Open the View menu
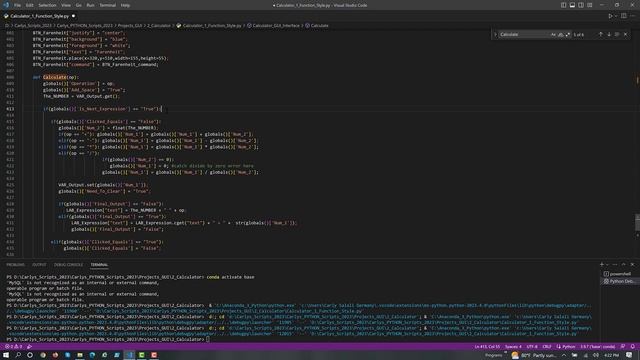 pos(66,5)
